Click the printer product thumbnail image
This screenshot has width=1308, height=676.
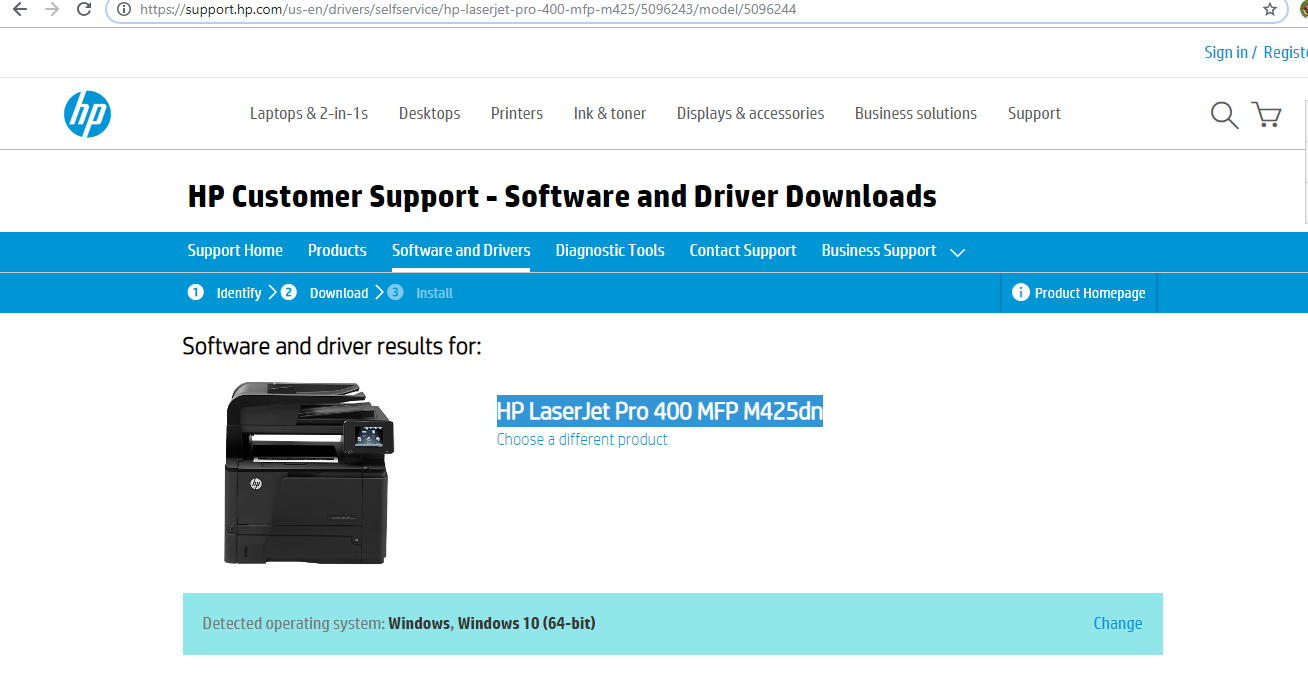point(307,472)
